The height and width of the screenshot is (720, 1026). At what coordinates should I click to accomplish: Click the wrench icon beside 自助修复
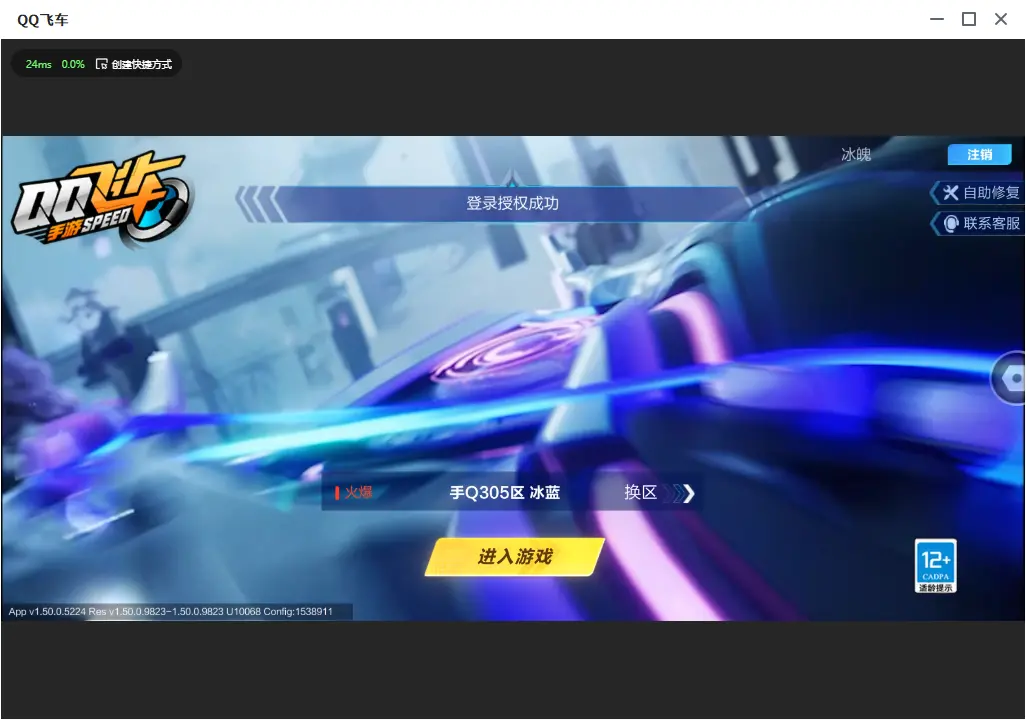point(950,192)
